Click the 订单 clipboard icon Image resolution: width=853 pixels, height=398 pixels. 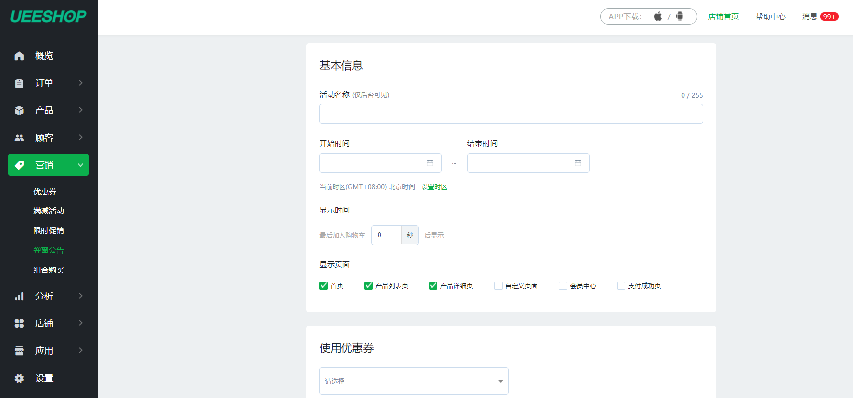(19, 83)
